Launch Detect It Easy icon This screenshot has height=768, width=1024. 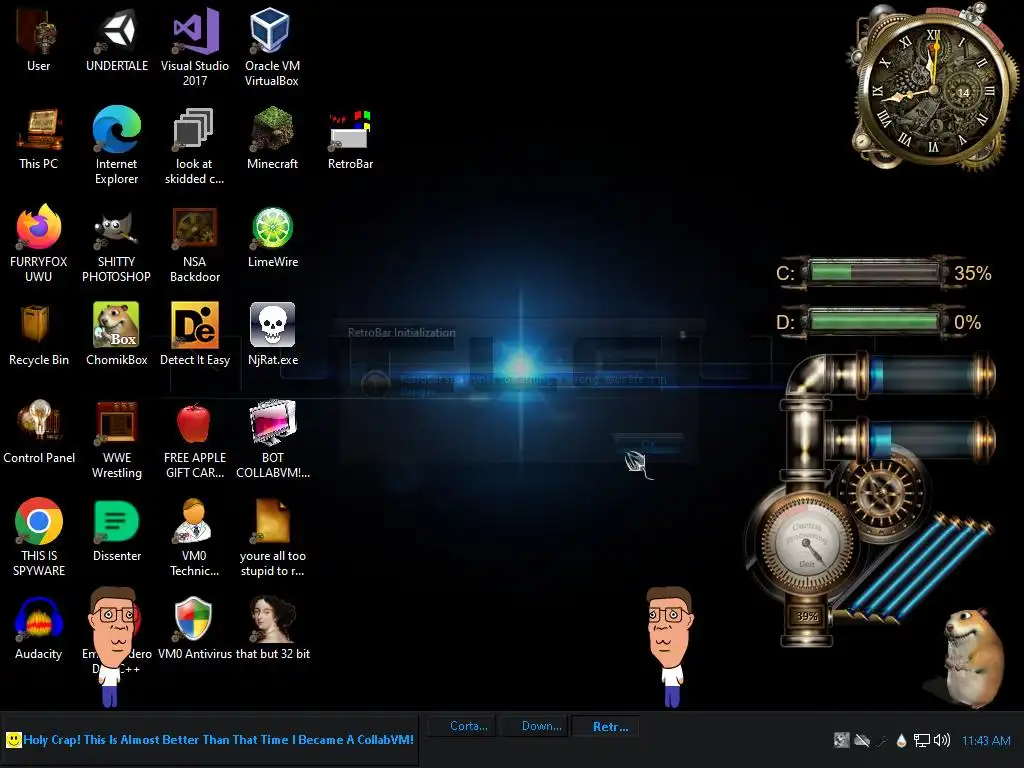coord(195,334)
